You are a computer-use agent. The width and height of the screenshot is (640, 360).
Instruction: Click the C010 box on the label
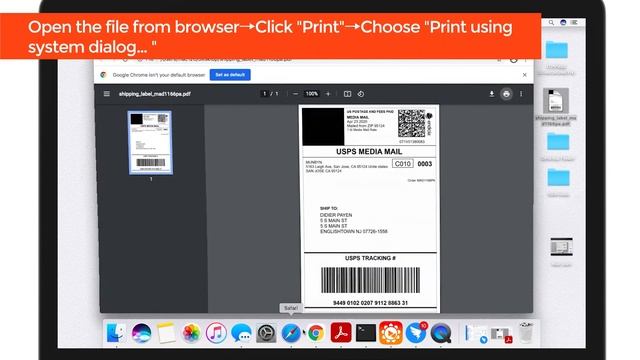tap(402, 164)
